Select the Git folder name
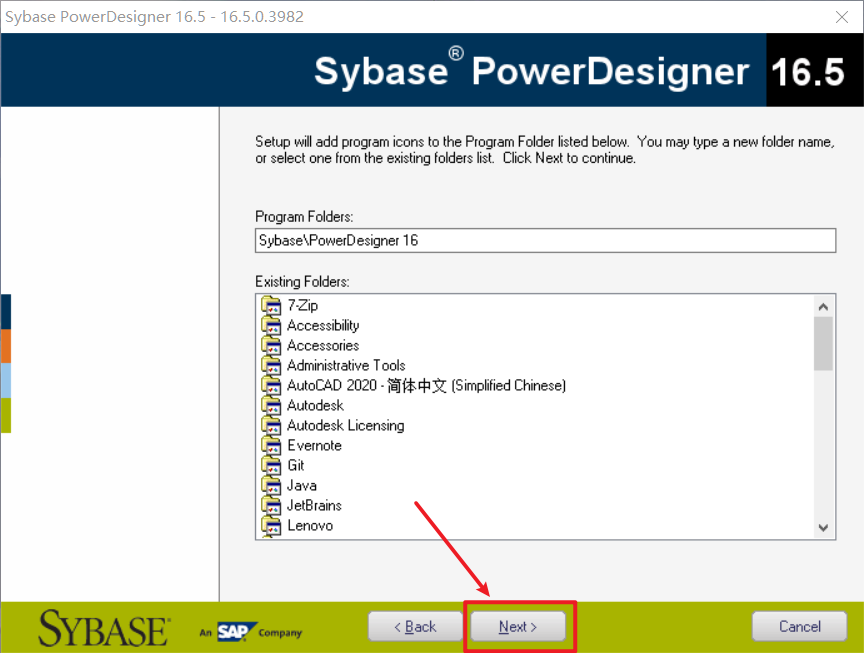 296,466
